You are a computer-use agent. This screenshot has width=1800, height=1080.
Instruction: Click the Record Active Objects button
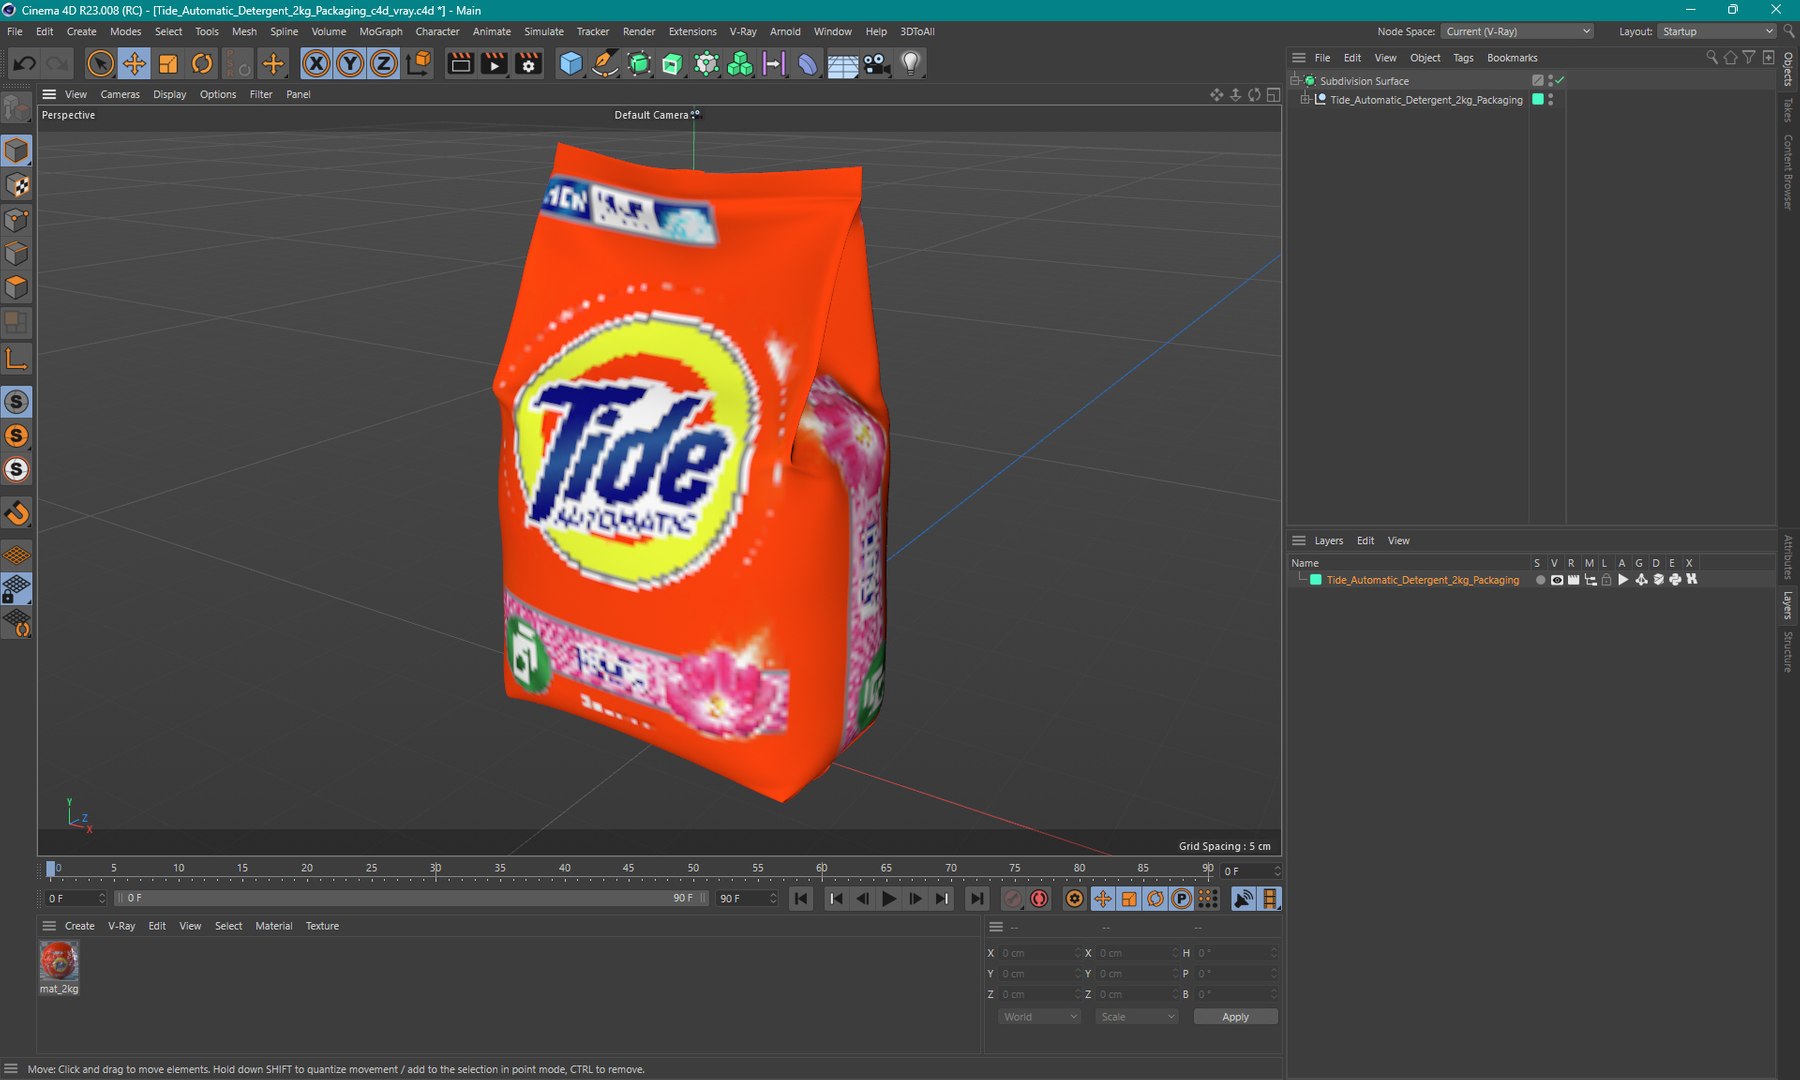point(1013,899)
